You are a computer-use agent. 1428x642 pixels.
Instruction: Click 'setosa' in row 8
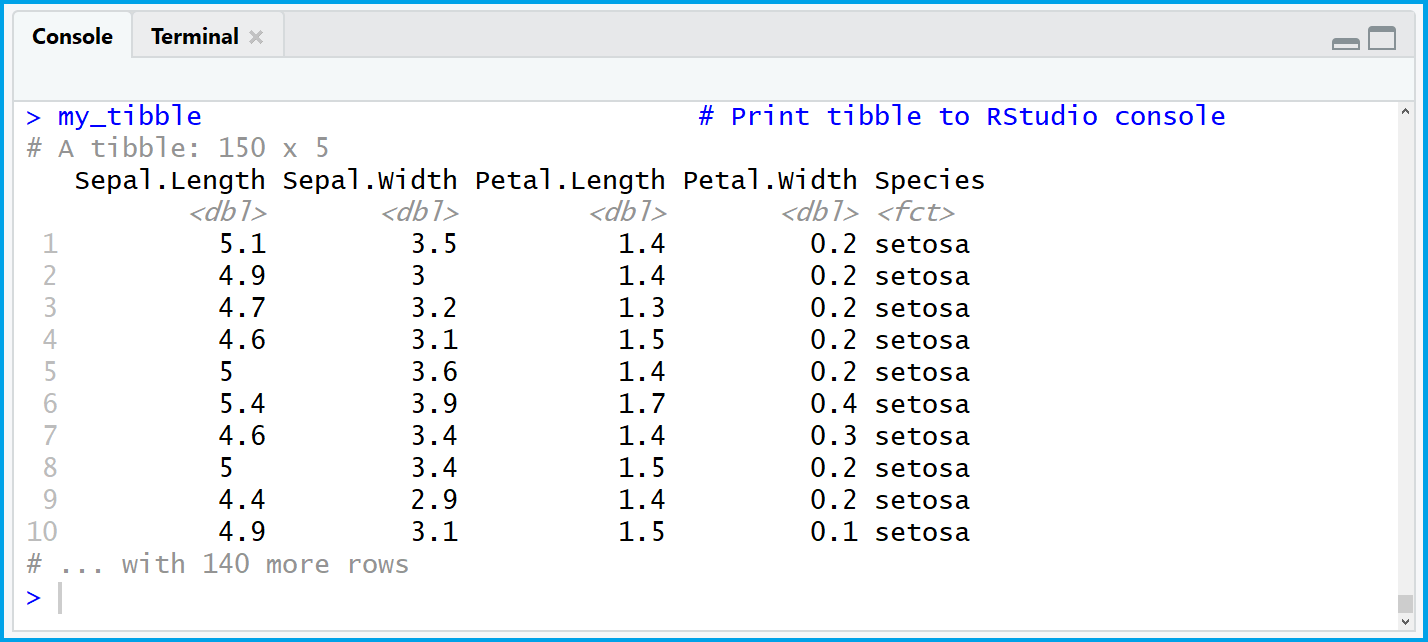coord(922,468)
